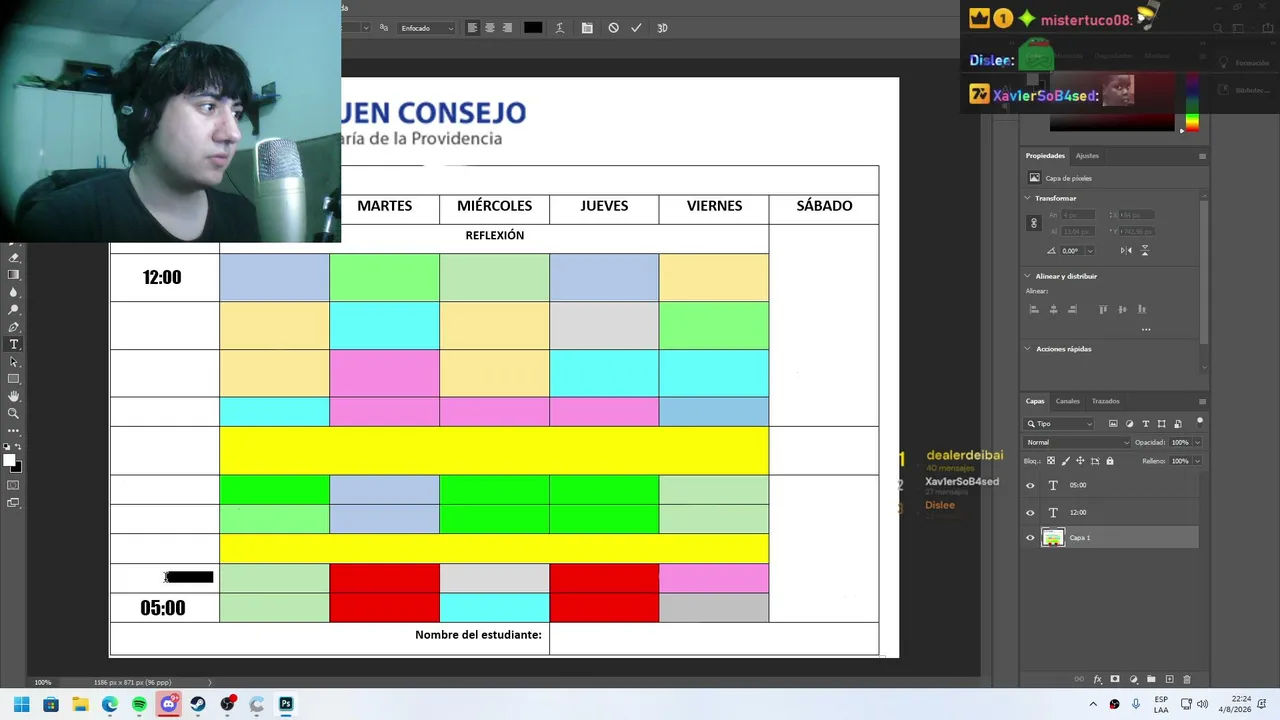Screen dimensions: 1280x720
Task: Select the Zoom tool
Action: click(x=14, y=413)
